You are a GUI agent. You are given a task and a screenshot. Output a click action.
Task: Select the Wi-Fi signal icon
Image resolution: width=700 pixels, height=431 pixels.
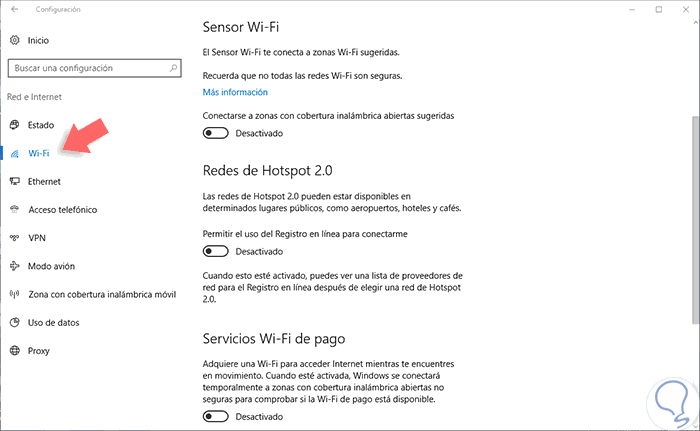click(14, 153)
